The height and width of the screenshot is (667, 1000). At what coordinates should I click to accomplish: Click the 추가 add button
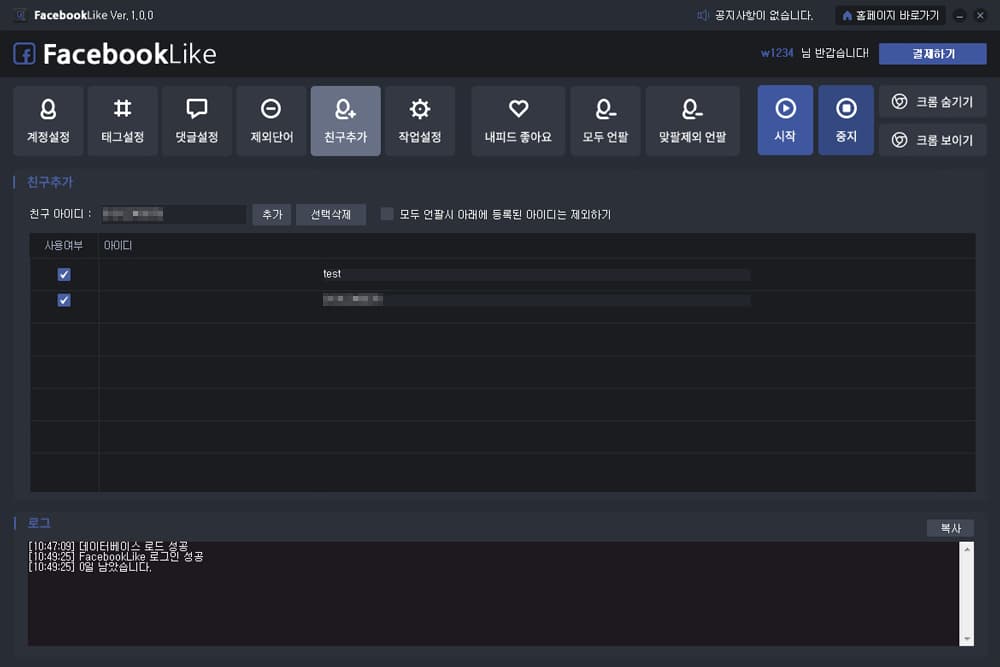coord(272,214)
